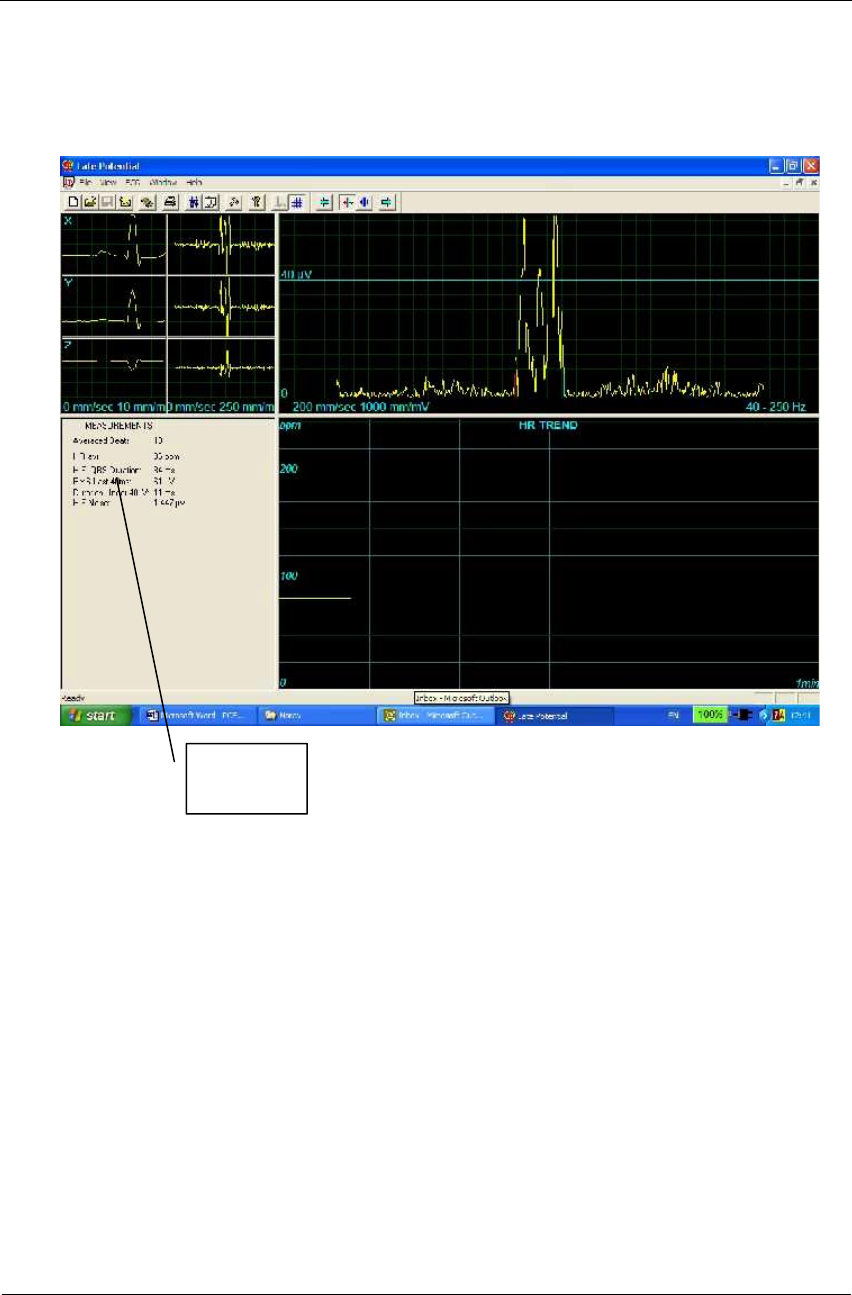Open the View menu
This screenshot has width=852, height=1295.
click(x=108, y=183)
